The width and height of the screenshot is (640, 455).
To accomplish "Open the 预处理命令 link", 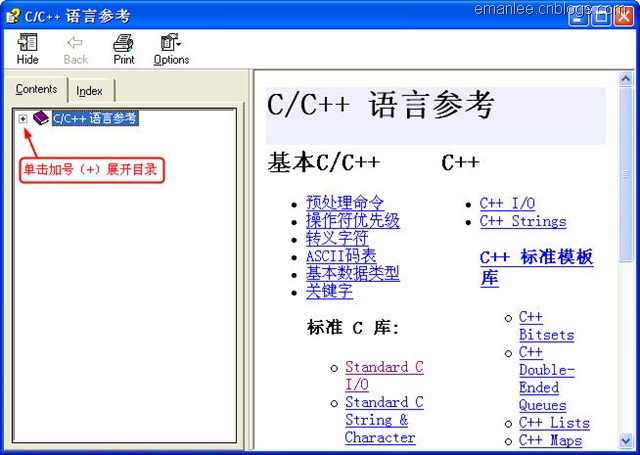I will point(345,202).
